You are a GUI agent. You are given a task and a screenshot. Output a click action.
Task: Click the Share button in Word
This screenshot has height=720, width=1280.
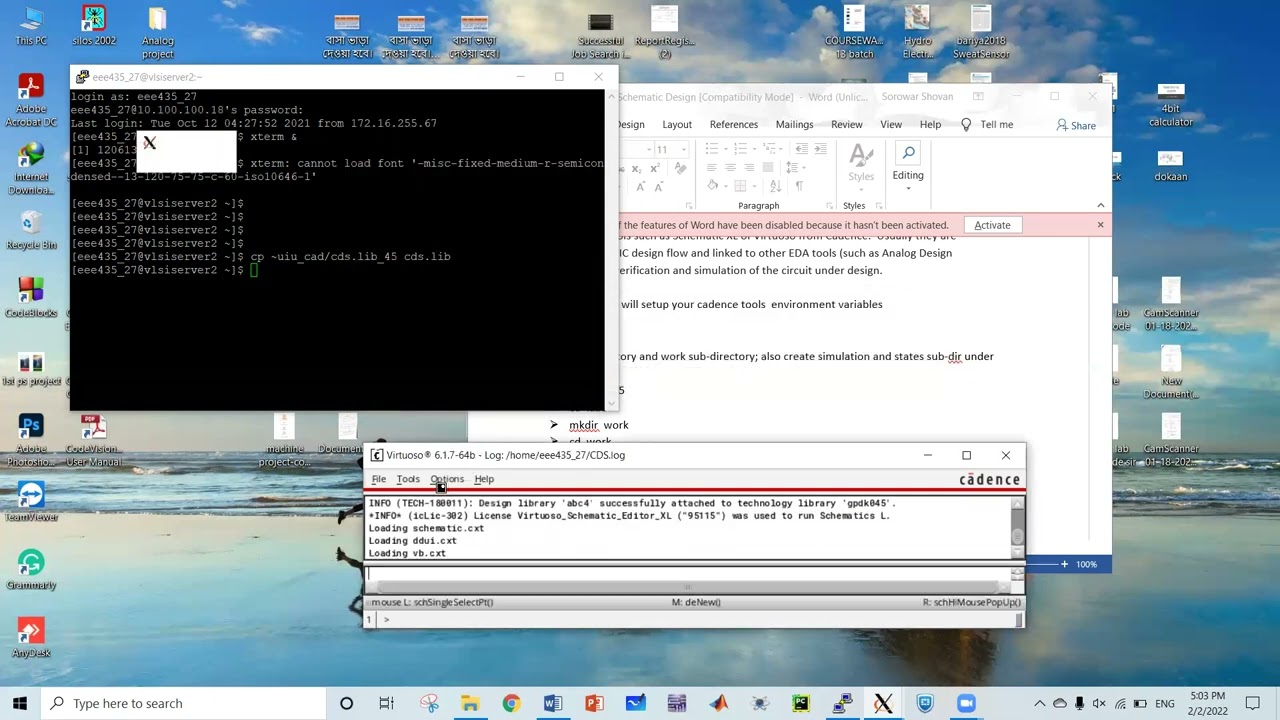tap(1076, 125)
